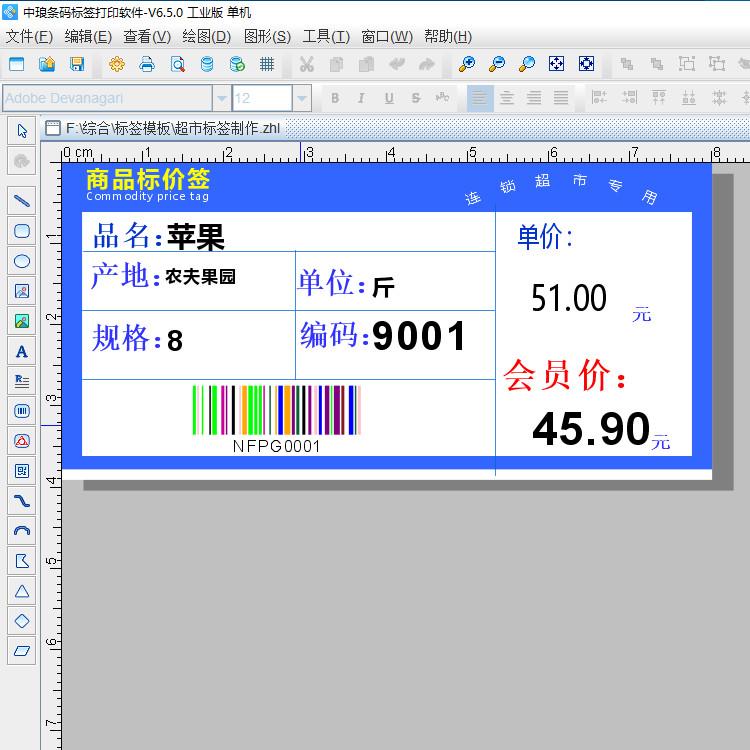
Task: Click the zoom in magnifier
Action: [x=466, y=64]
